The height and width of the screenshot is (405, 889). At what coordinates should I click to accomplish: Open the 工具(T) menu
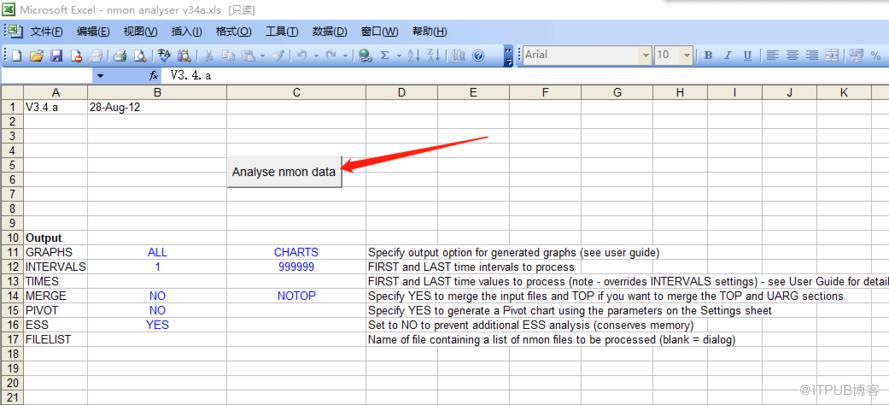point(282,32)
